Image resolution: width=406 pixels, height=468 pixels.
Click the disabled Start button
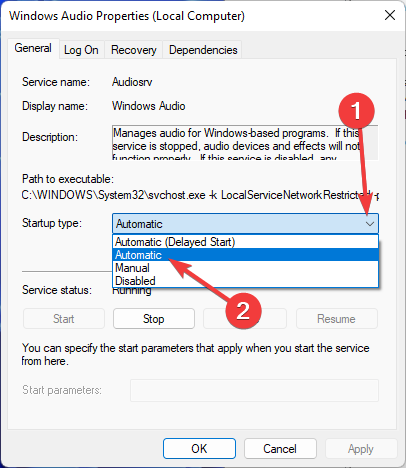click(x=64, y=319)
